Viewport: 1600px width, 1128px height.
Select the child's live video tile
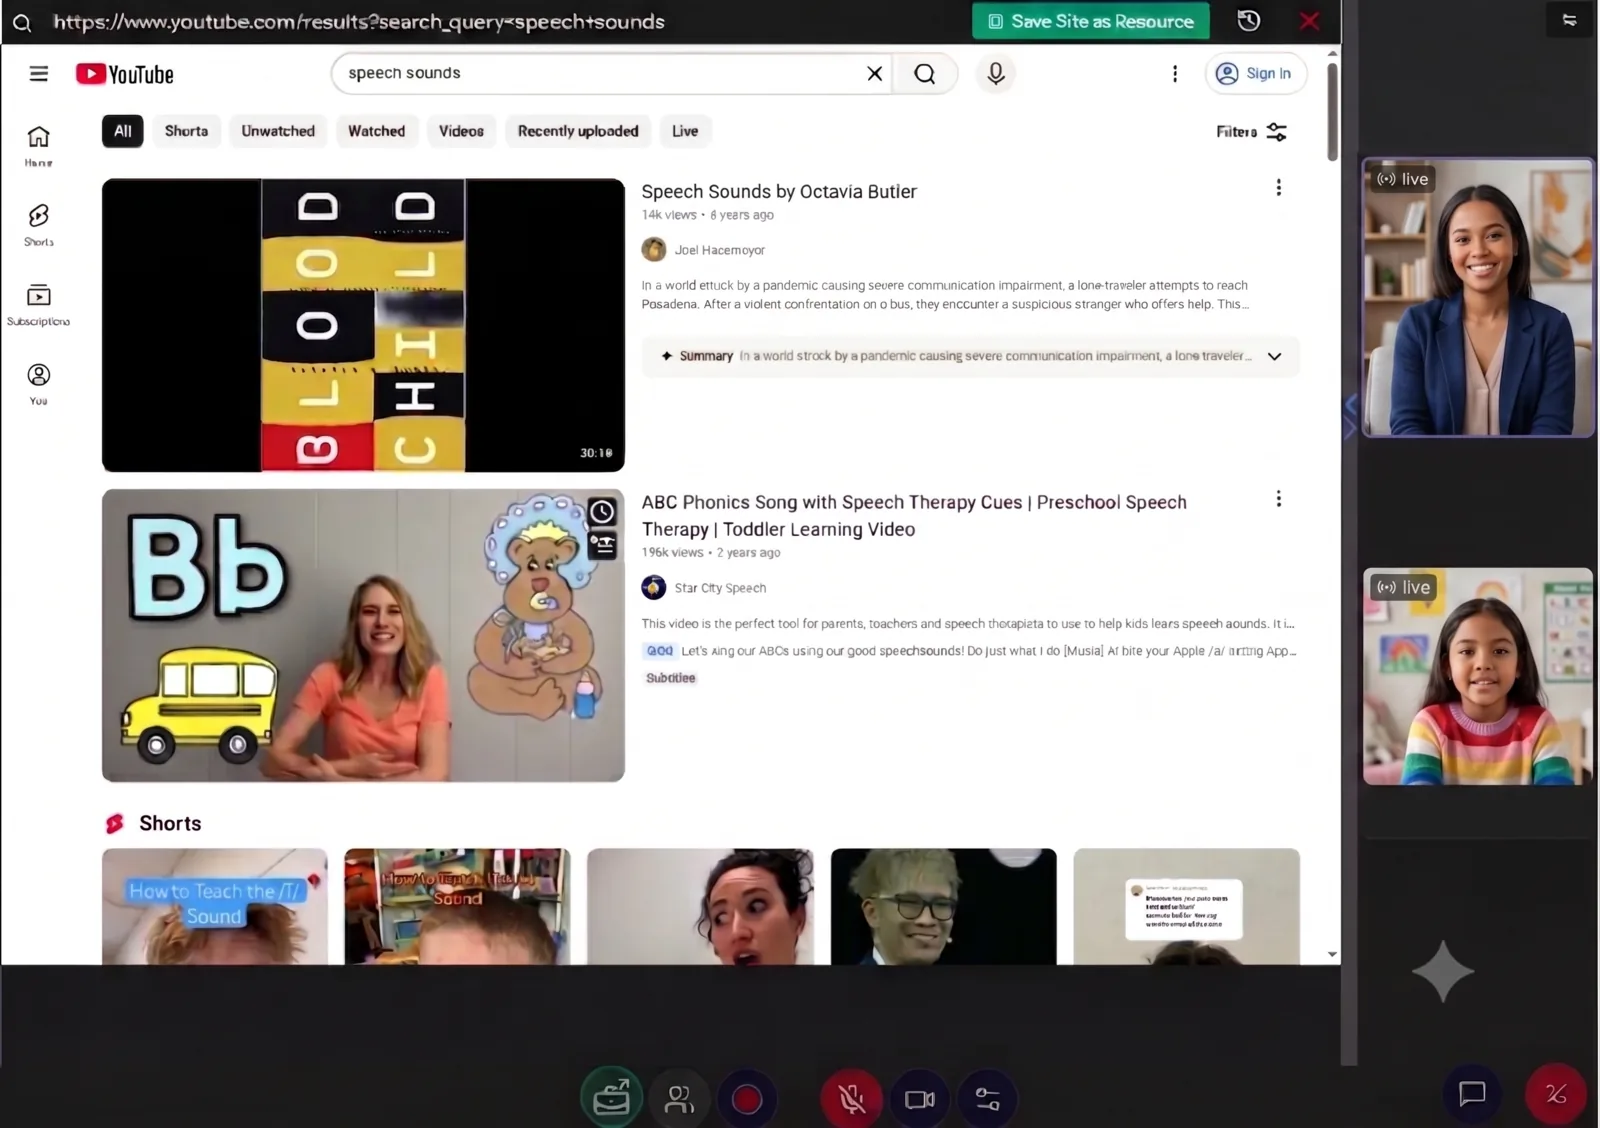click(x=1478, y=676)
